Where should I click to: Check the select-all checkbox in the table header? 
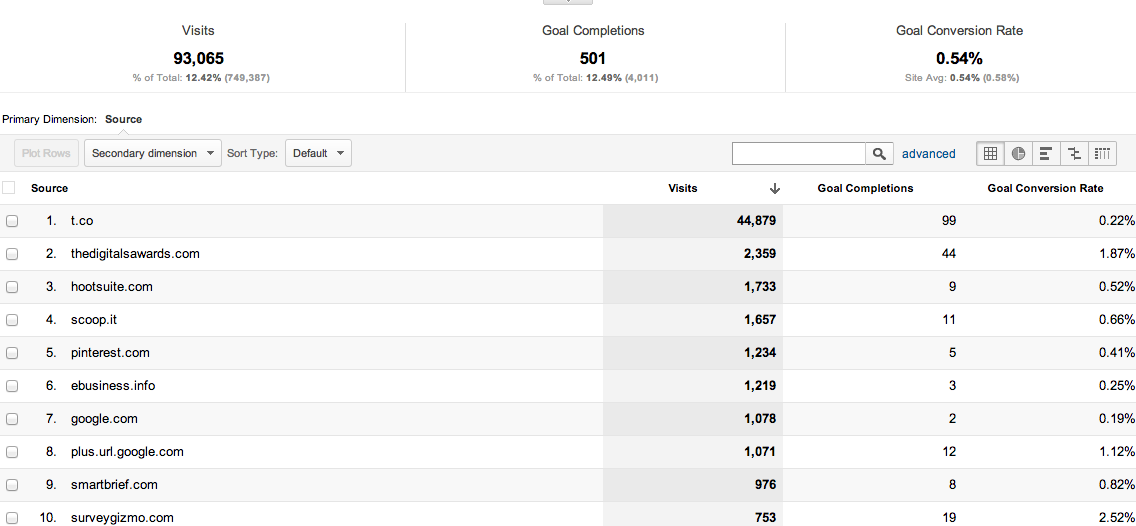point(9,188)
